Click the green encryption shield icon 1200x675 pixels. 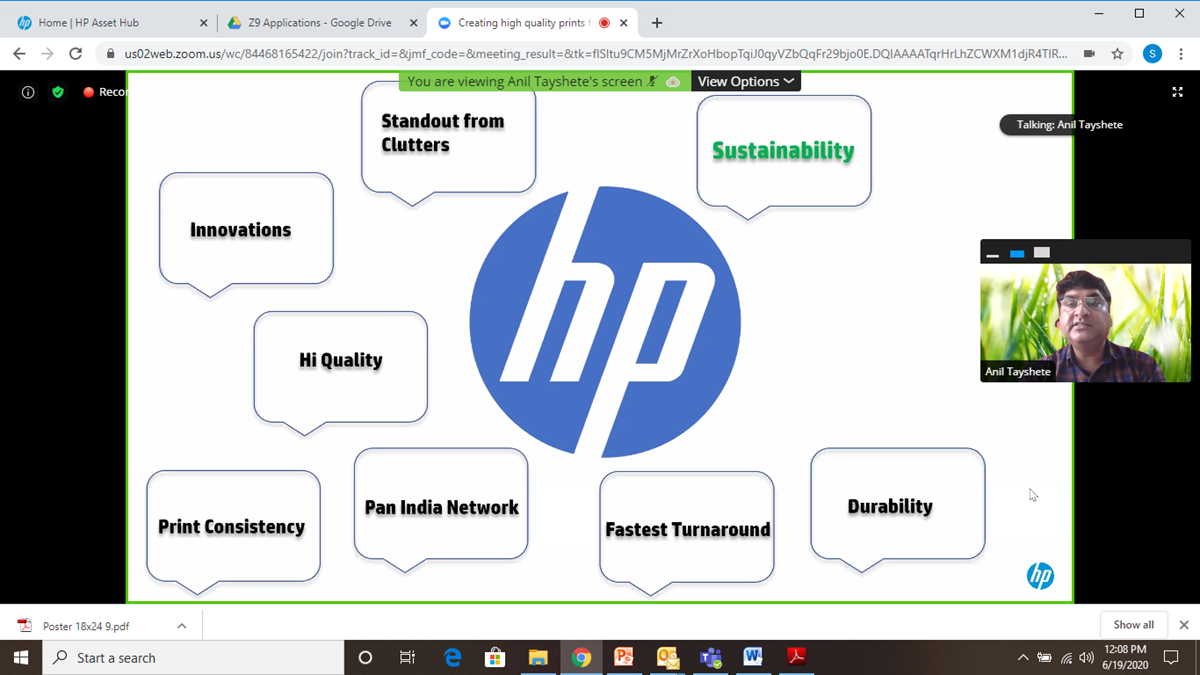[x=58, y=92]
